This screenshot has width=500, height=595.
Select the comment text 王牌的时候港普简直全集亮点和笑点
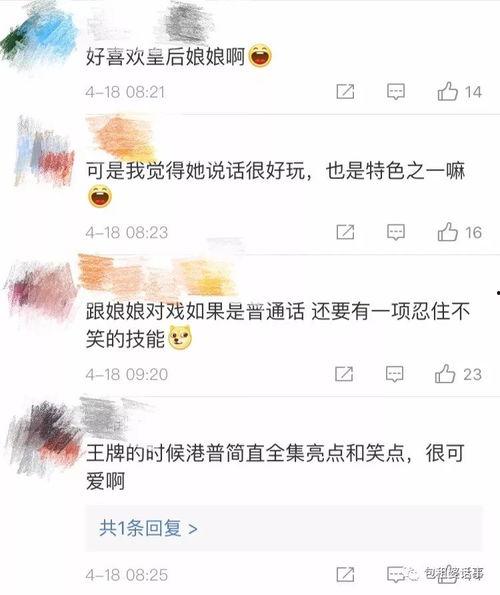(x=249, y=452)
